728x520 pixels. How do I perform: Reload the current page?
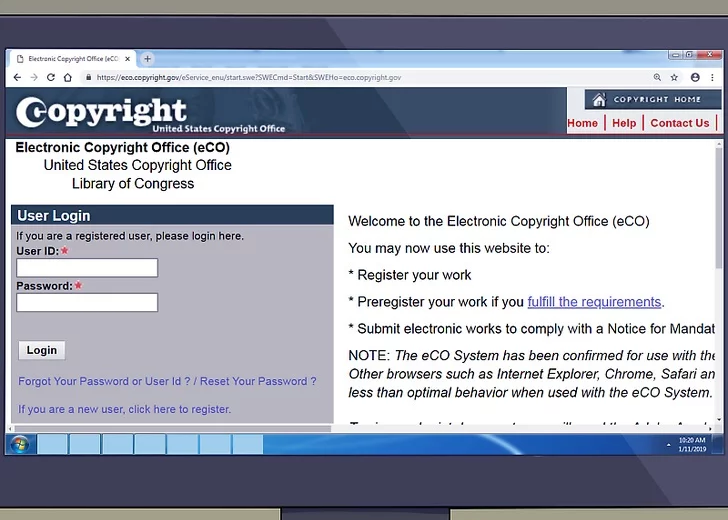51,77
